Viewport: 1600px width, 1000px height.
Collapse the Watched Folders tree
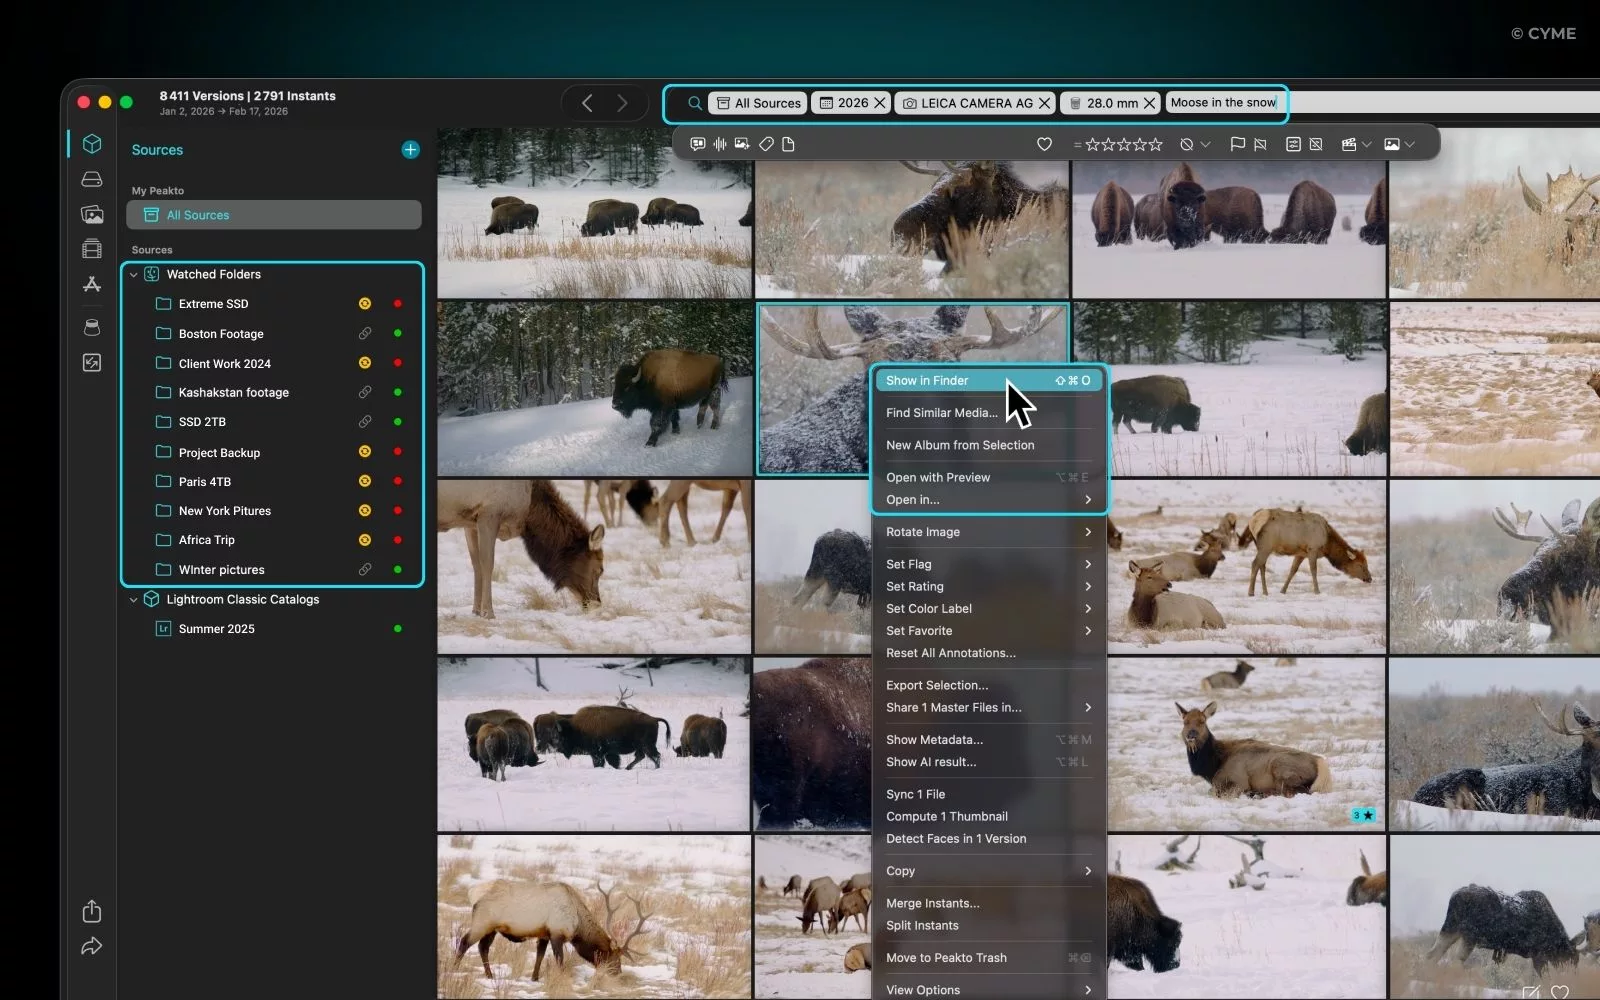(134, 275)
